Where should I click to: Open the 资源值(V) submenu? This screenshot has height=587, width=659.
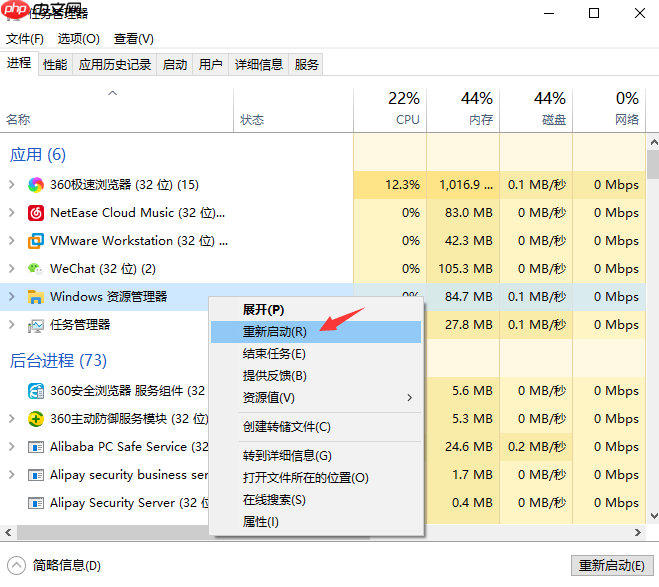pyautogui.click(x=316, y=397)
